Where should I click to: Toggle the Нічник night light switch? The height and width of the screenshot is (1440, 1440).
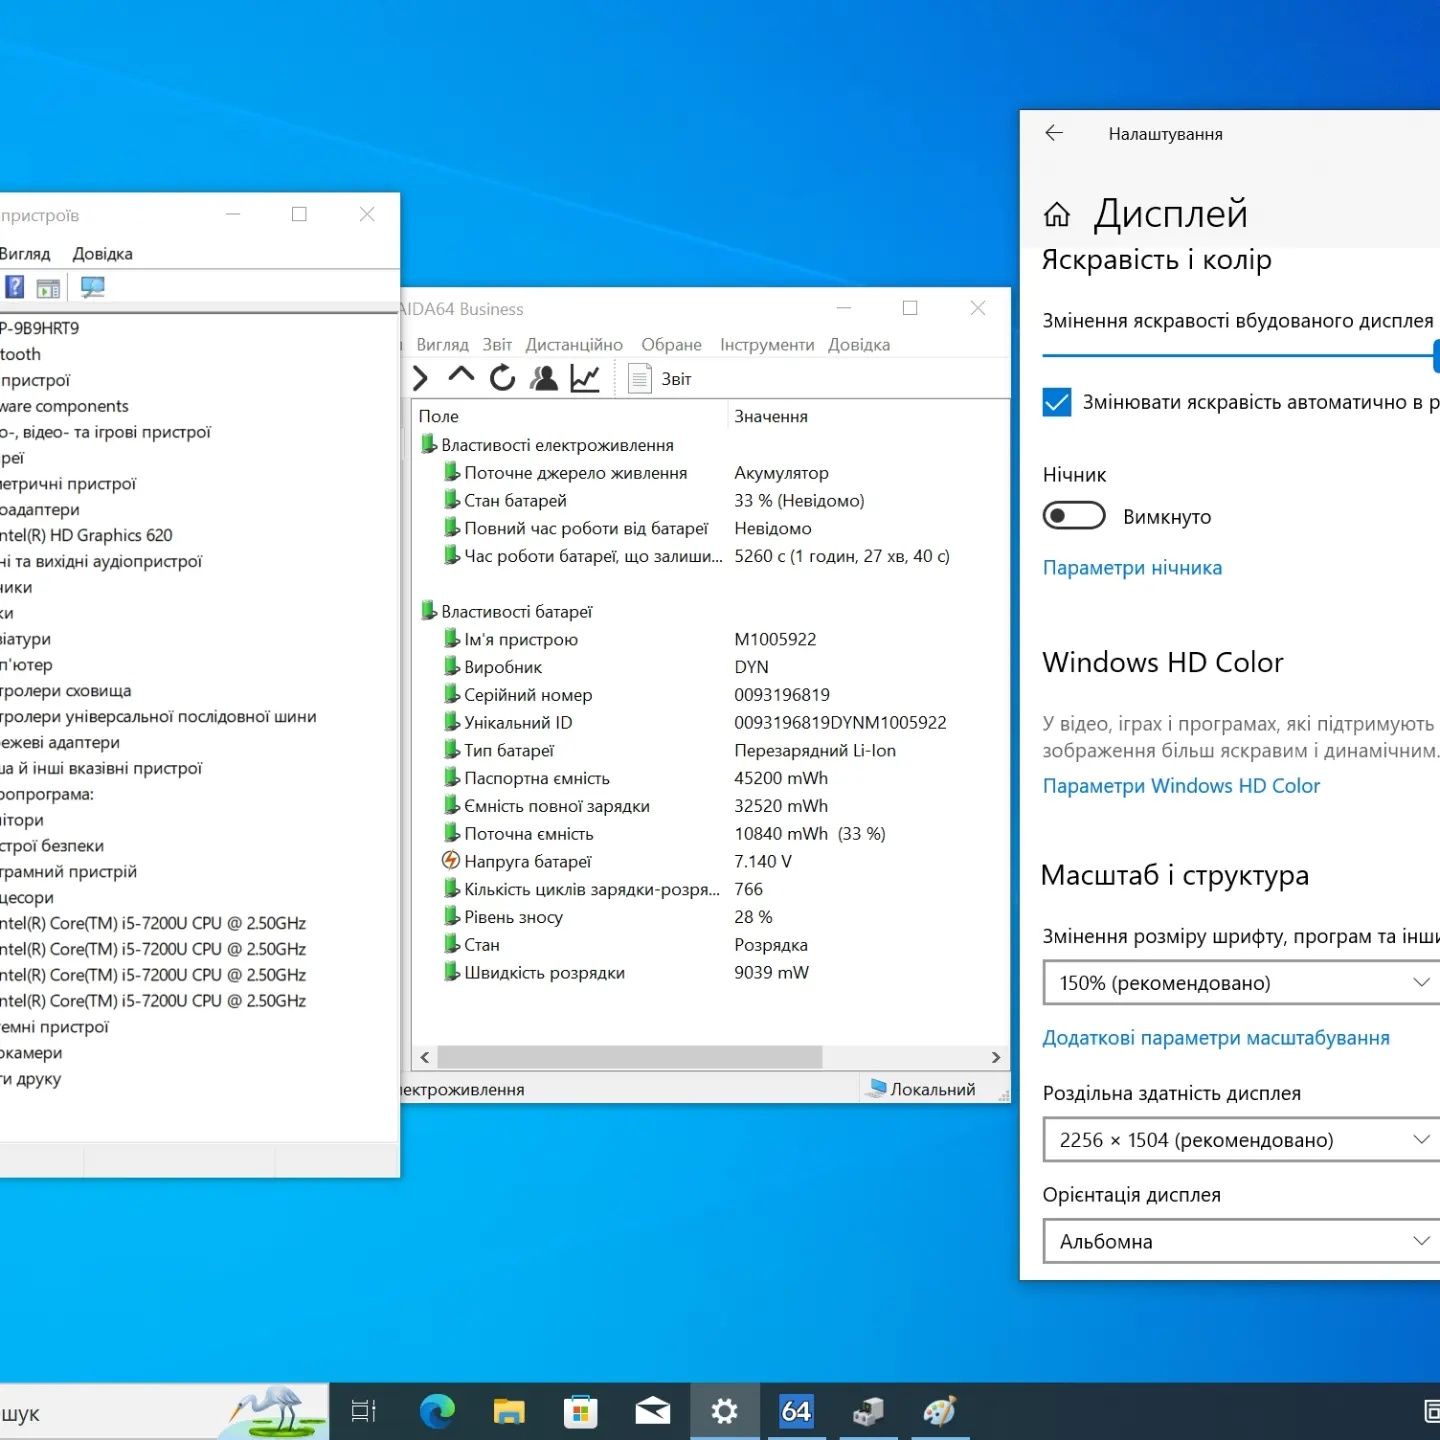click(x=1074, y=516)
